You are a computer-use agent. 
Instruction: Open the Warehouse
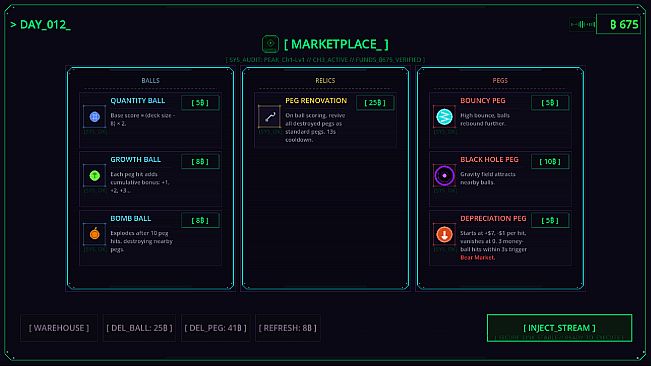click(x=59, y=328)
